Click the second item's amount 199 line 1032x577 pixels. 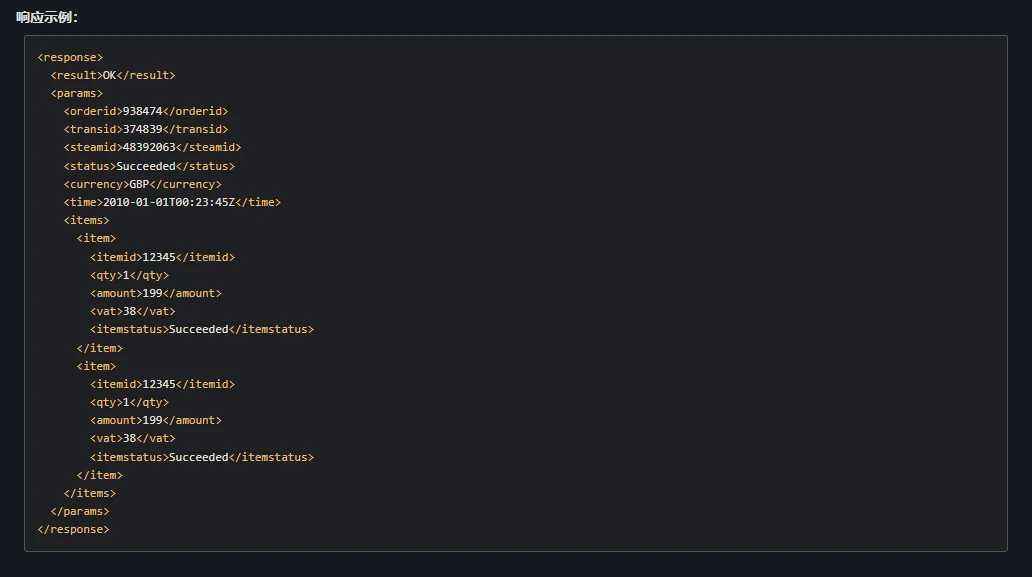(155, 420)
